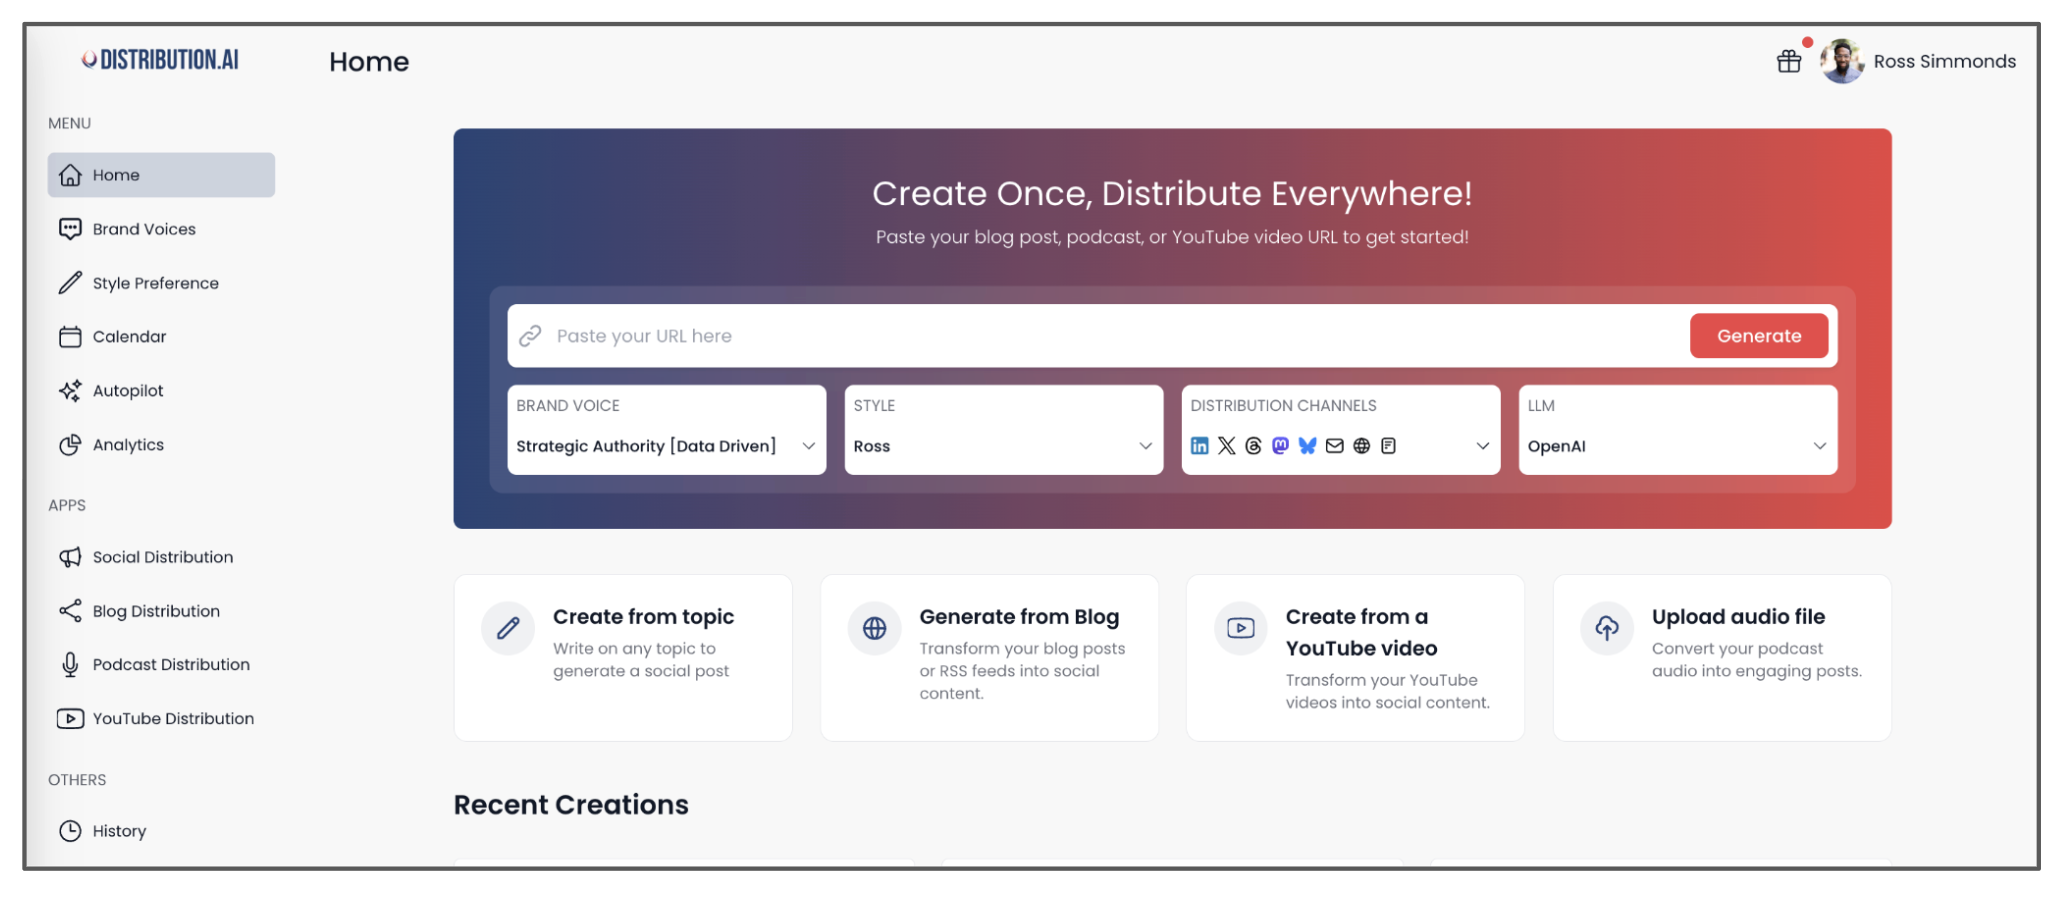Open the Generate from Blog card

click(x=988, y=656)
